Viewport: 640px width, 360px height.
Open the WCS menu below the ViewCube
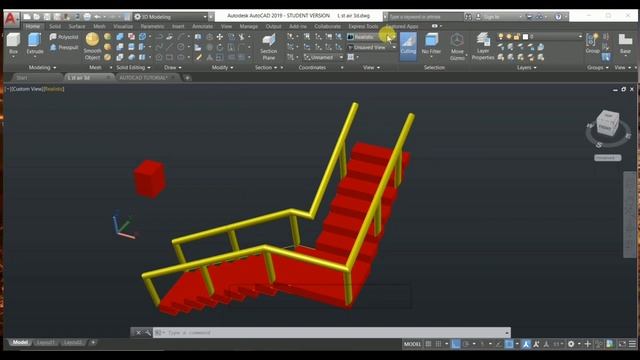(x=608, y=158)
